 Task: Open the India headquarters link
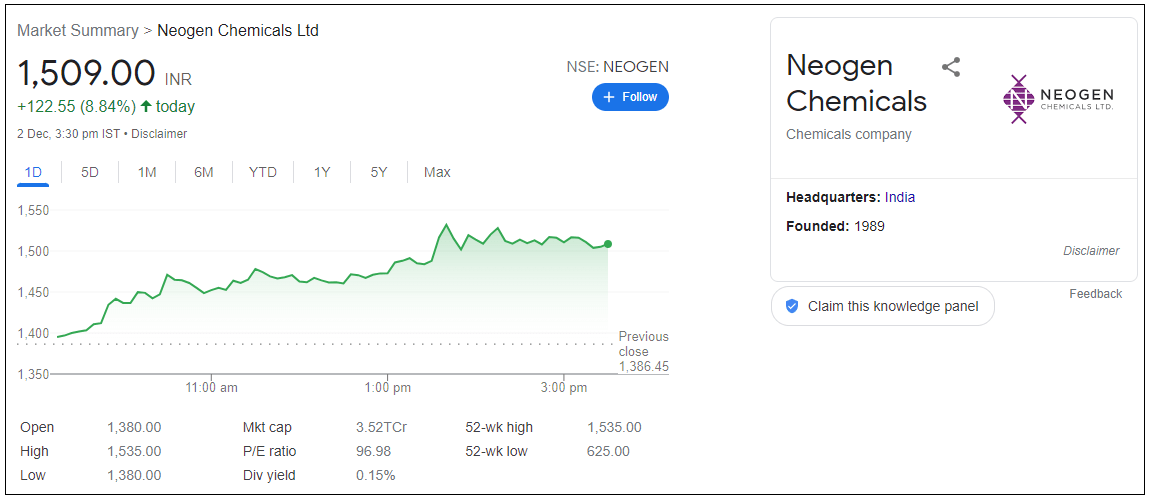tap(900, 197)
